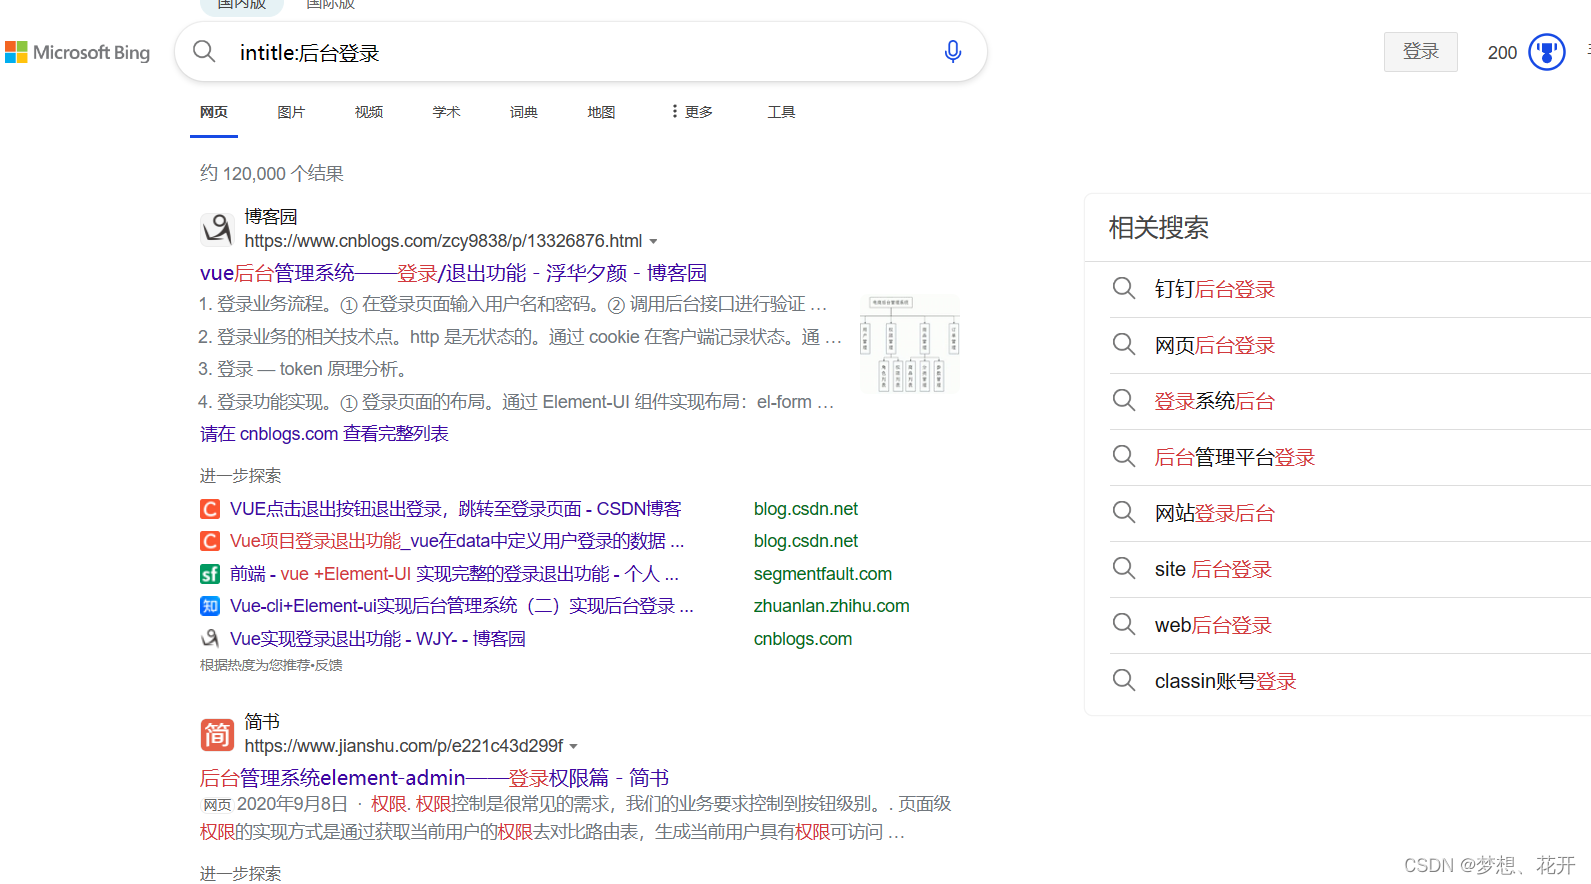Click magnifier icon next to 登录系统后台
Screen dimensions: 1591x884
click(1124, 401)
